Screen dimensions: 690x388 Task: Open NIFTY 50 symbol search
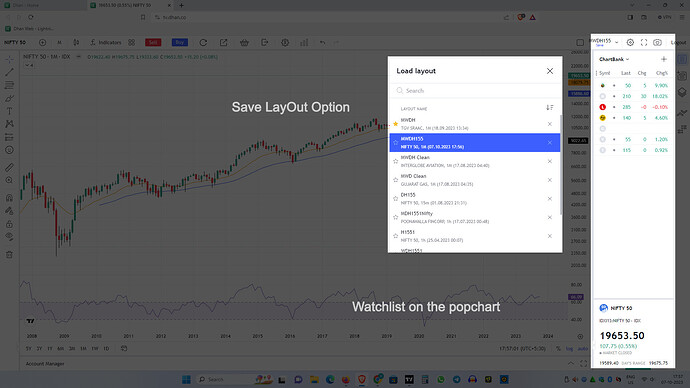click(x=15, y=43)
